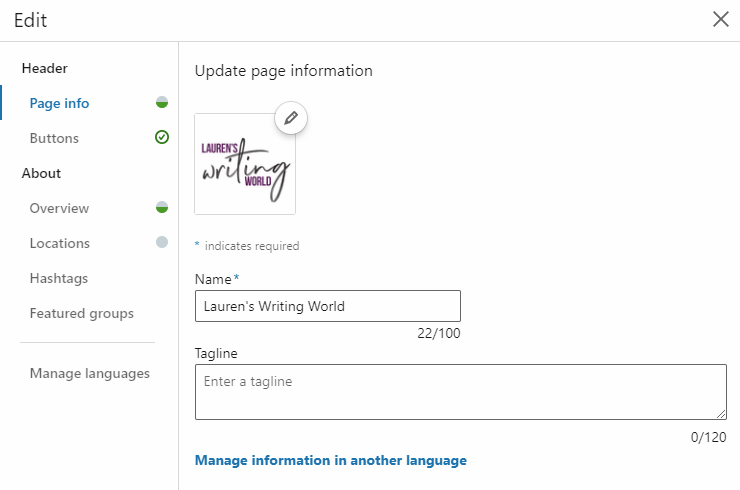Click the half-green status dot beside Page info
Screen dimensions: 740x490
(x=162, y=102)
